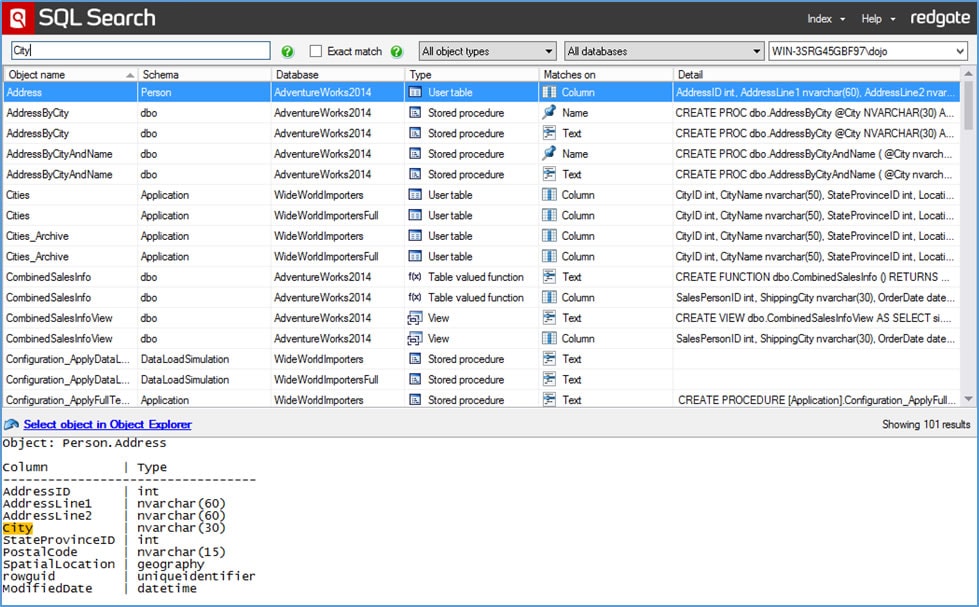
Task: Click the Stored procedure icon in the AddressByCity Text-match row
Action: [x=415, y=134]
